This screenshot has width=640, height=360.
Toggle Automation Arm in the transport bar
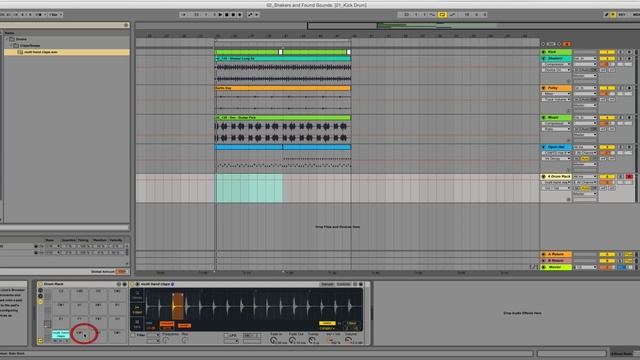click(250, 15)
